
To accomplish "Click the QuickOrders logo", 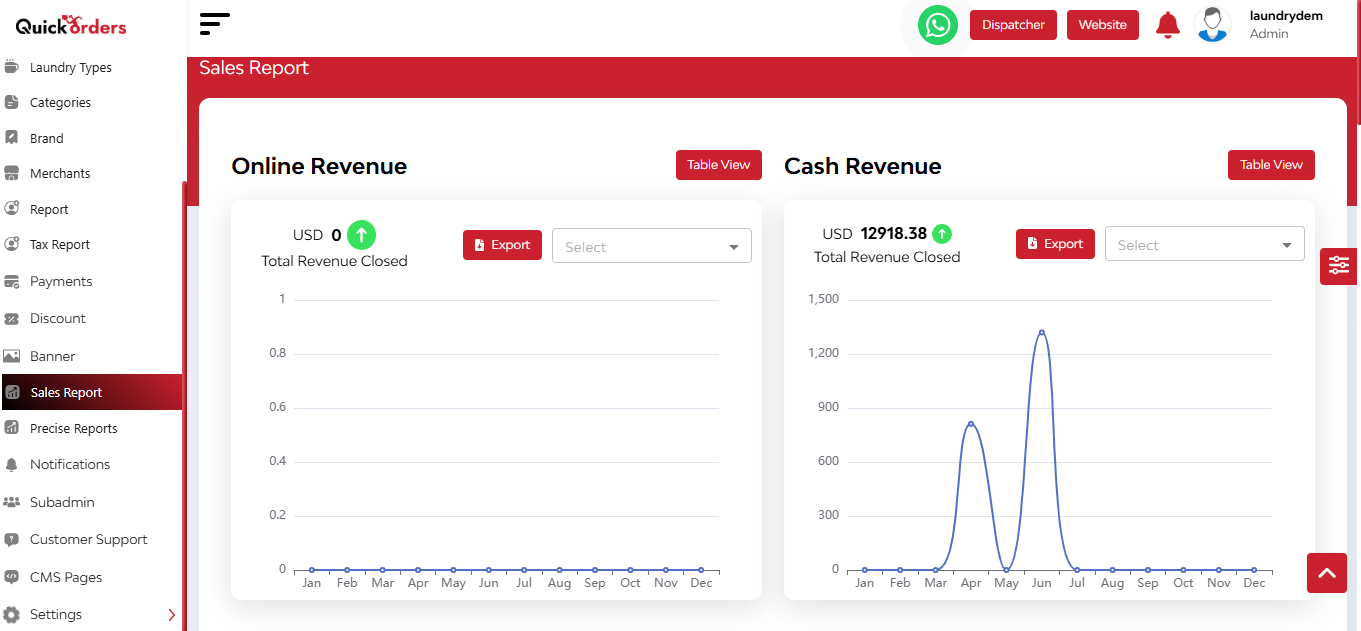I will coord(71,25).
